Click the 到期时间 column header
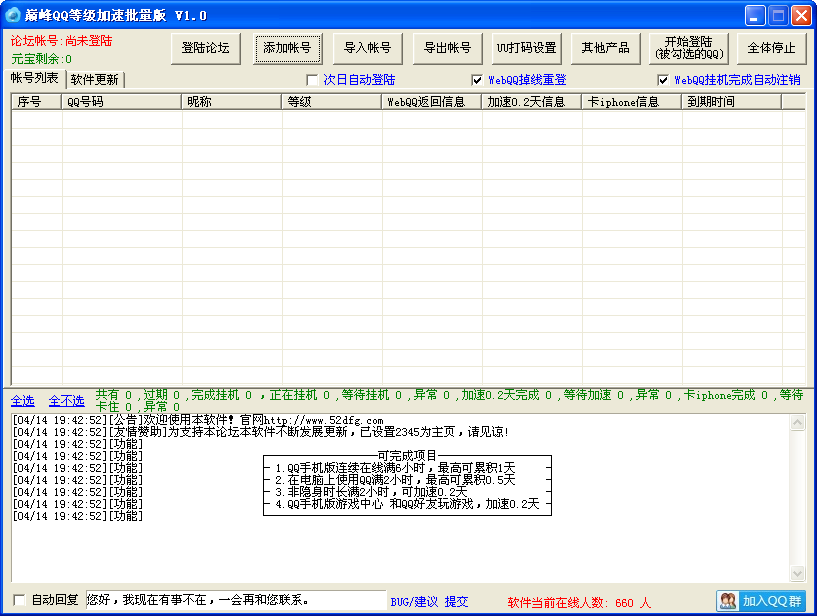 [x=732, y=102]
